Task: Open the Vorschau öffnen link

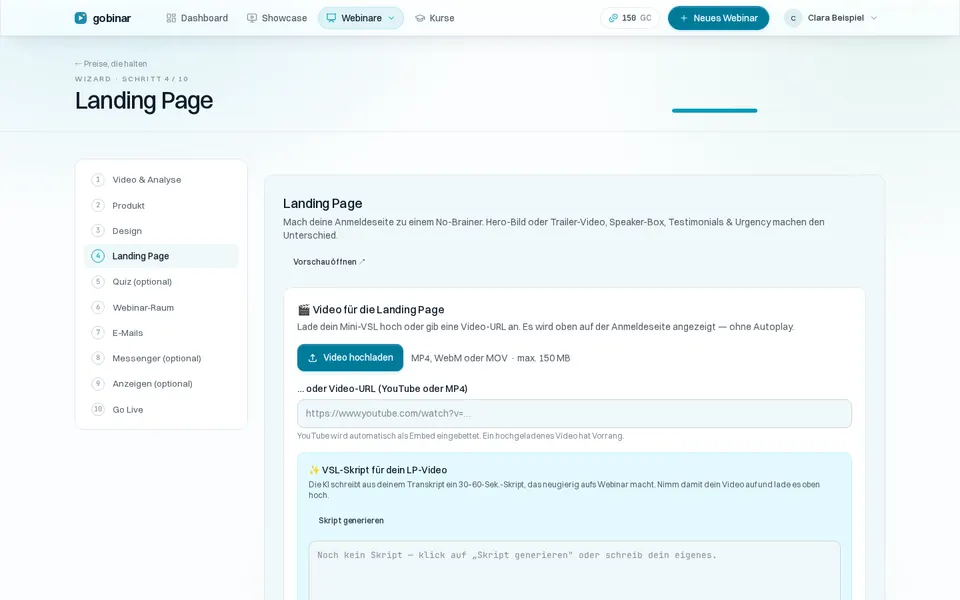Action: pyautogui.click(x=329, y=261)
